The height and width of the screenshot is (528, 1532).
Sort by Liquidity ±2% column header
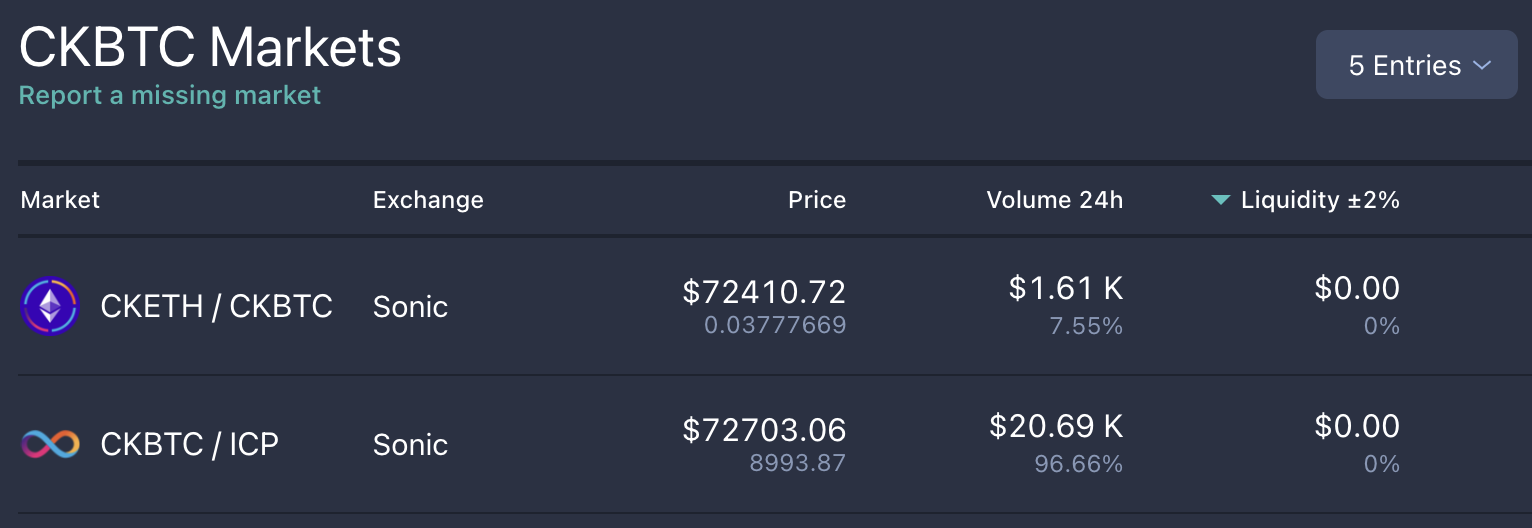coord(1319,200)
